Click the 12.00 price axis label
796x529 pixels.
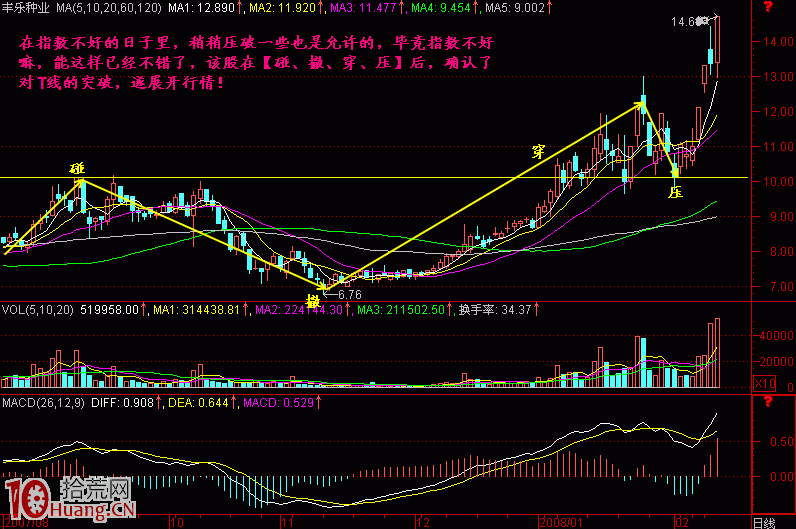[x=778, y=112]
